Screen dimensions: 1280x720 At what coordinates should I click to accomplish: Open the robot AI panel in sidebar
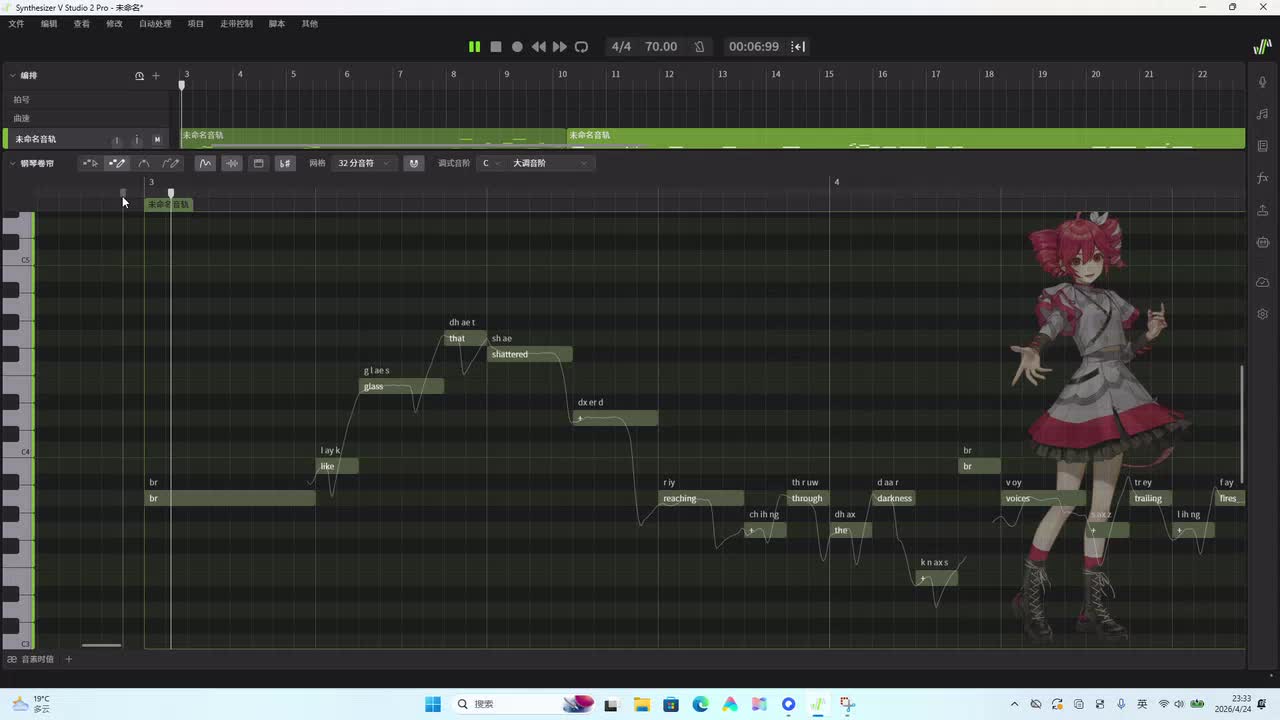(1263, 242)
